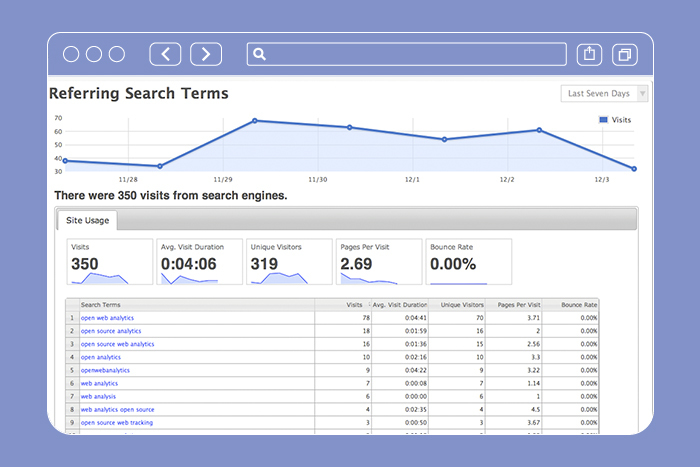Select the Pages Per Visit metric card
This screenshot has height=467, width=700.
(379, 261)
